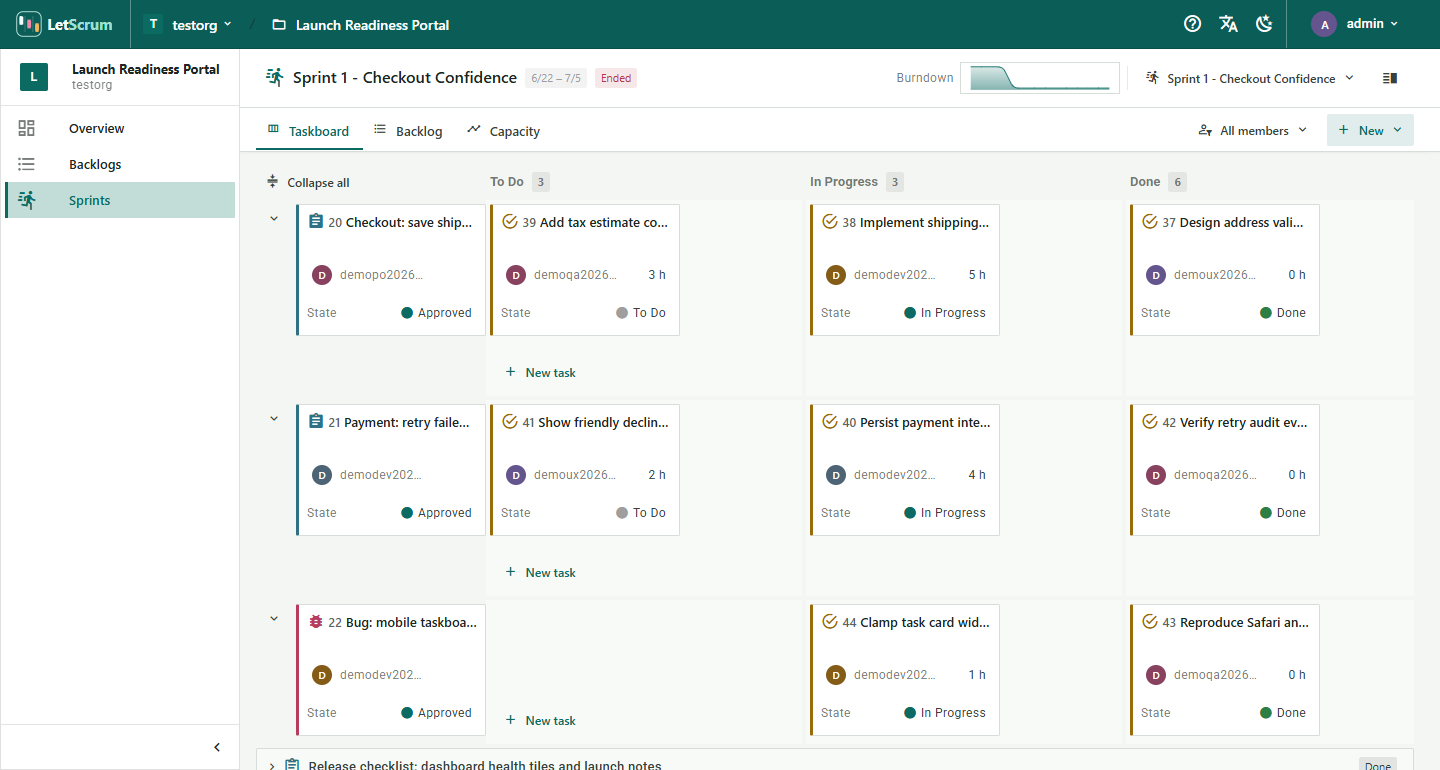Image resolution: width=1440 pixels, height=770 pixels.
Task: Click the Backlogs list icon in sidebar
Action: tap(27, 164)
